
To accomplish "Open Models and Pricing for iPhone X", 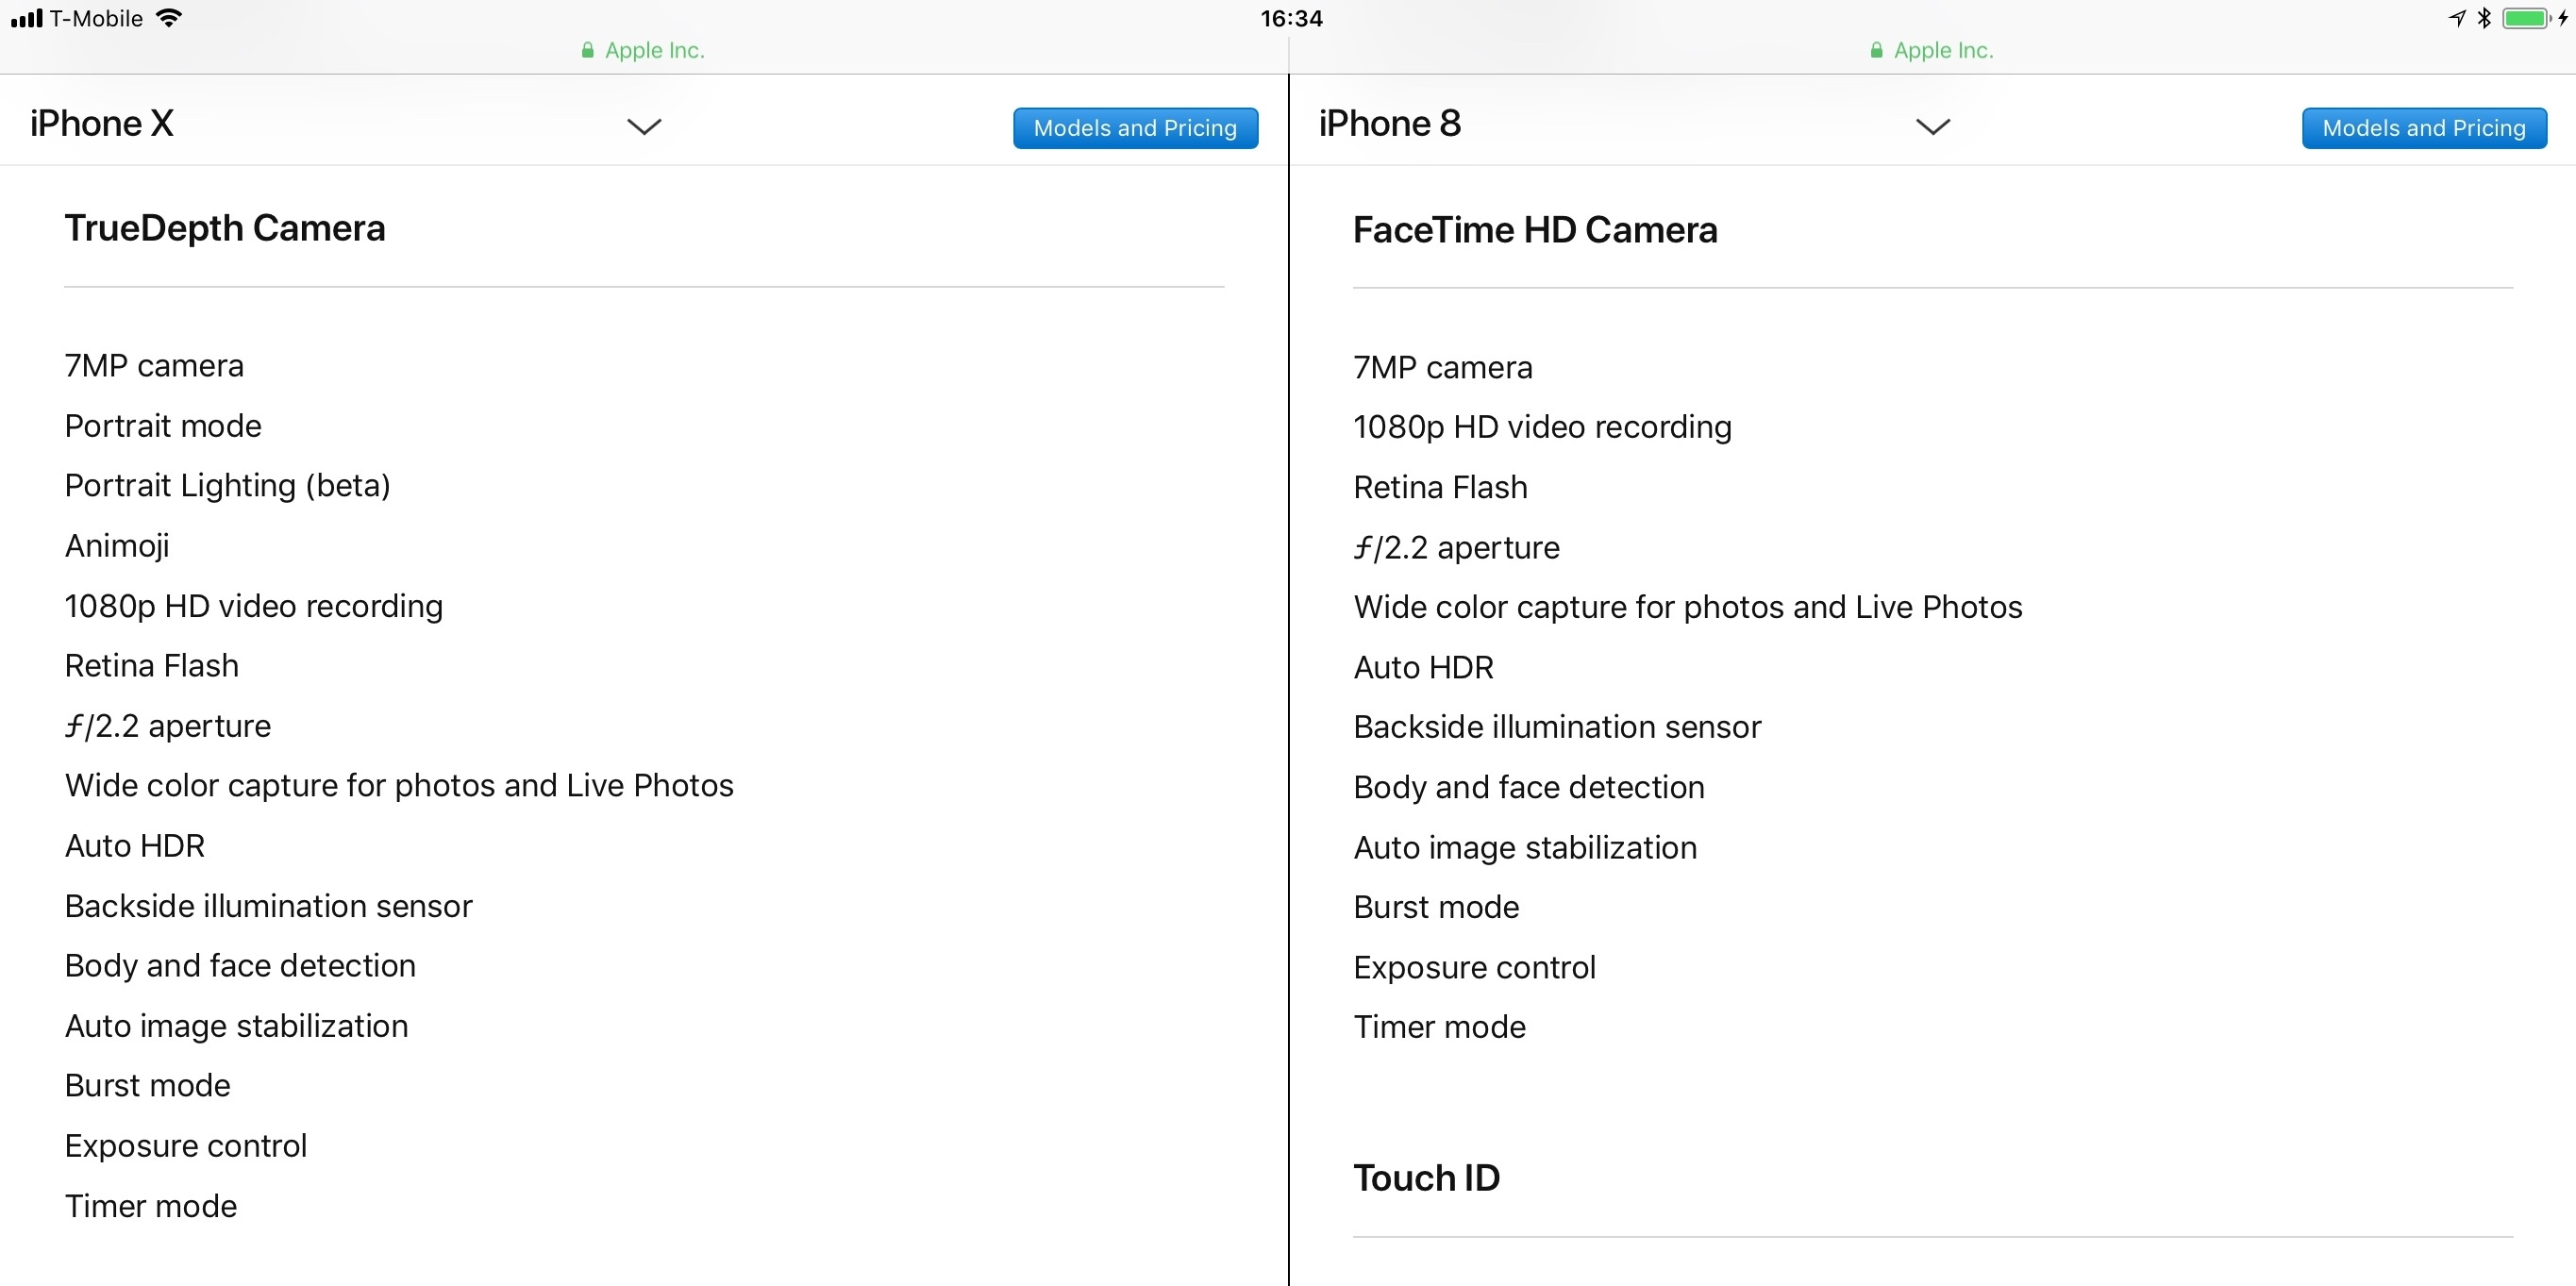I will 1135,128.
